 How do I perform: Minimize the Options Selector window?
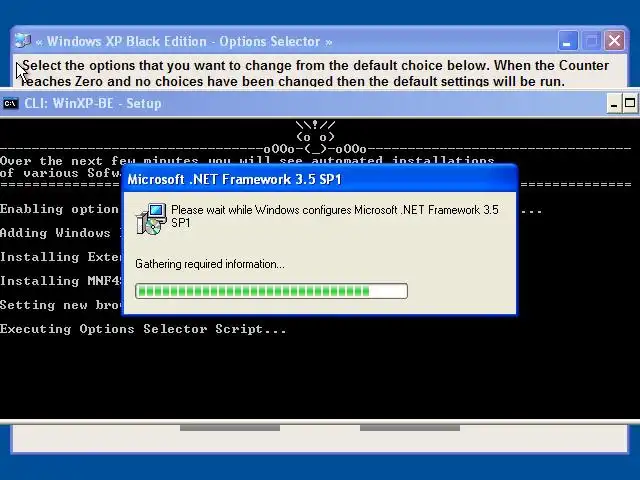567,41
